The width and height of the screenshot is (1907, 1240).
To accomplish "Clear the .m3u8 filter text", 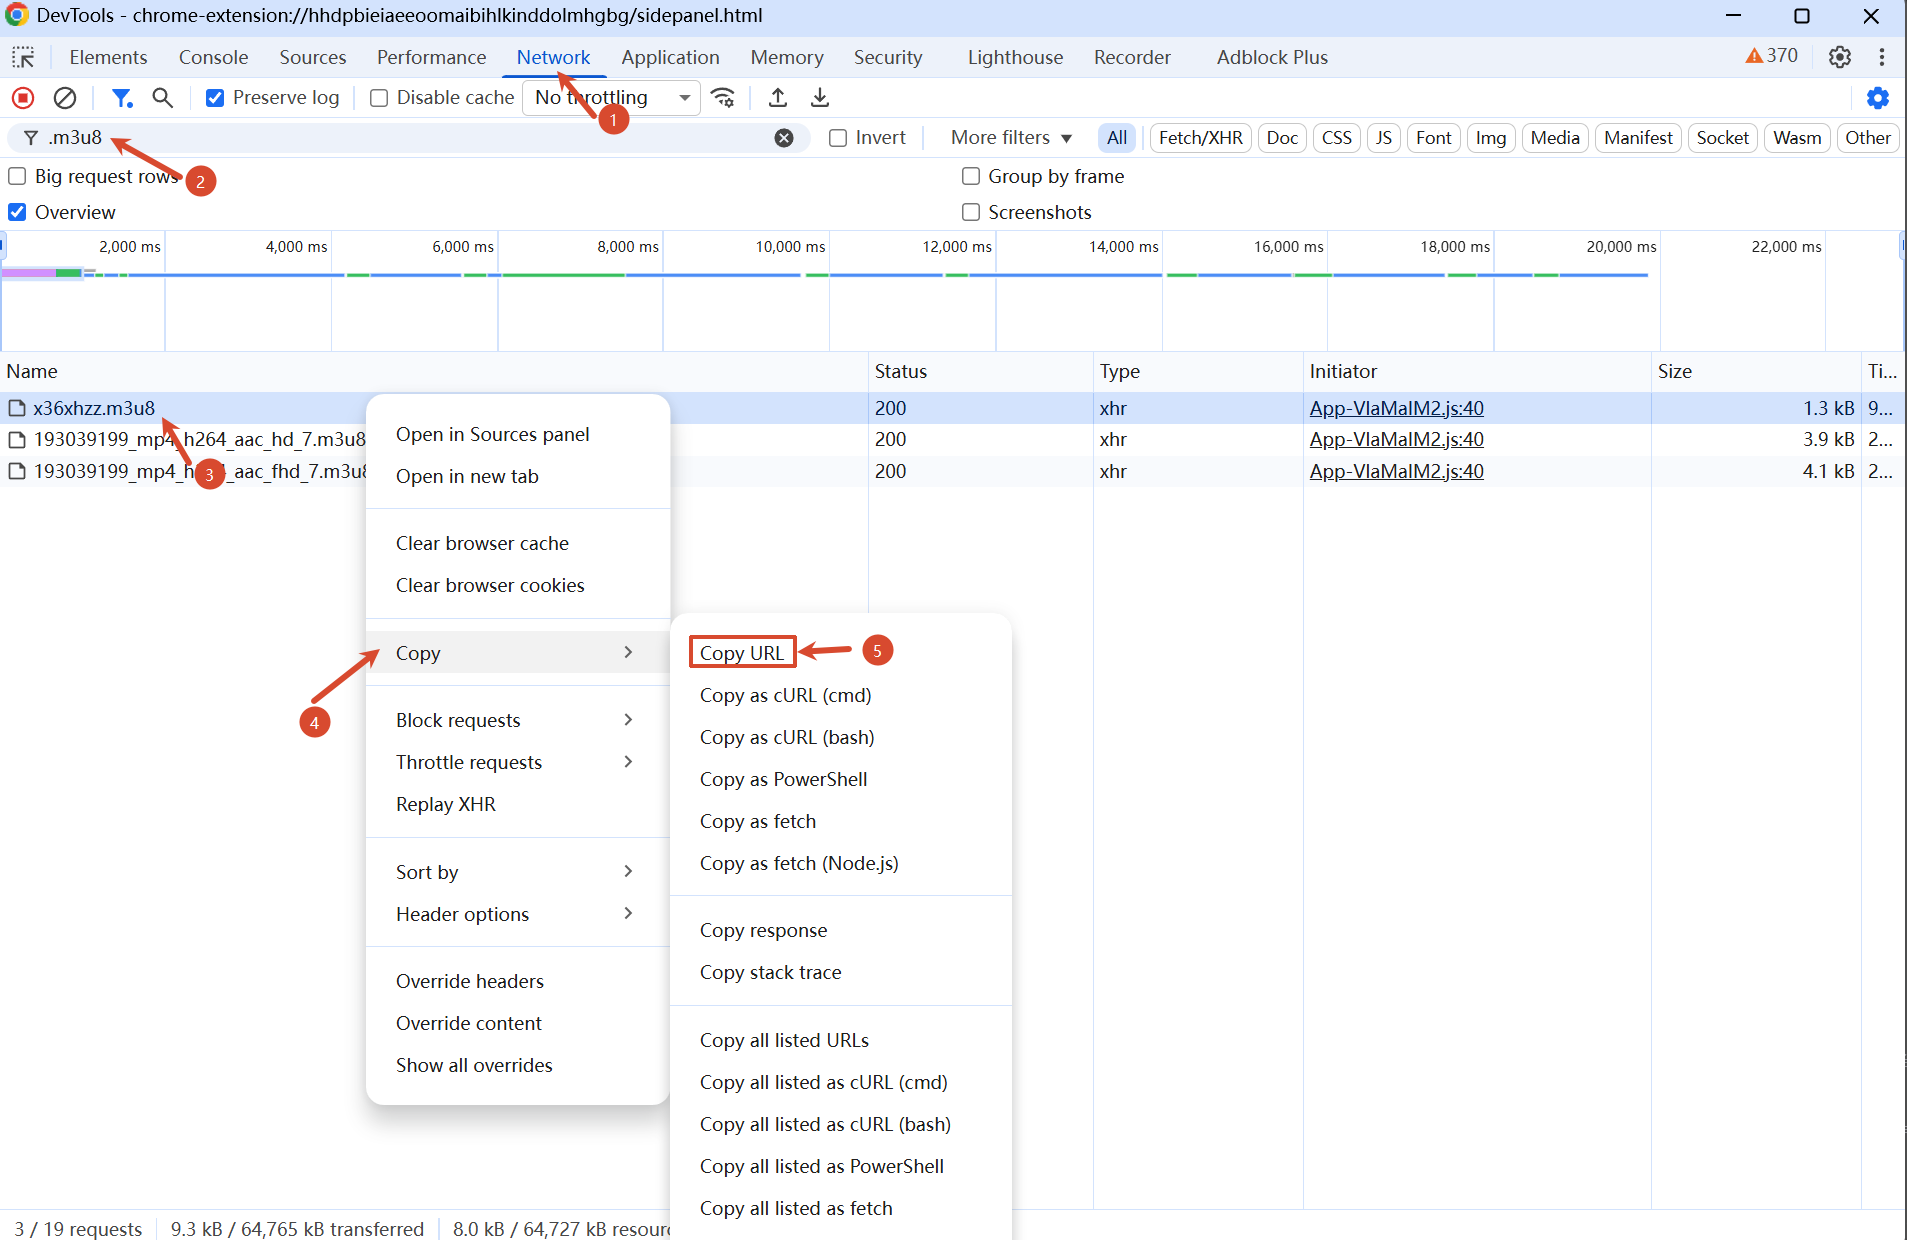I will (x=784, y=138).
